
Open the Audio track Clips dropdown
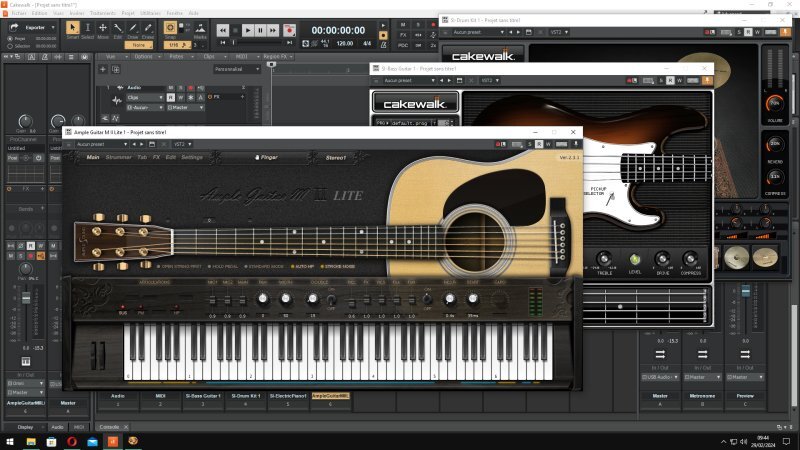point(145,97)
